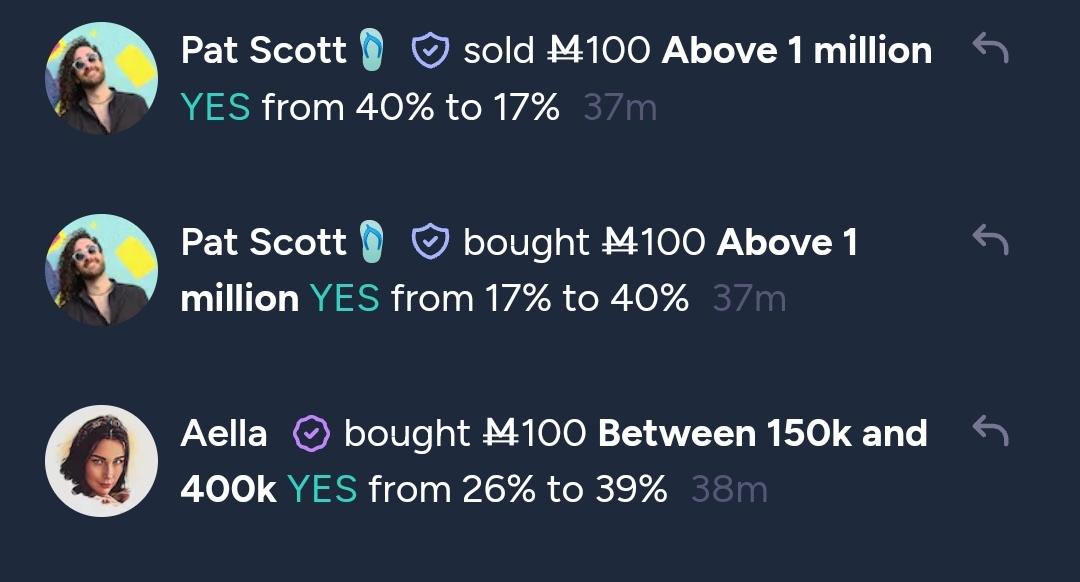Click Aella's purple verified badge
Screen dimensions: 1080x582
point(311,433)
